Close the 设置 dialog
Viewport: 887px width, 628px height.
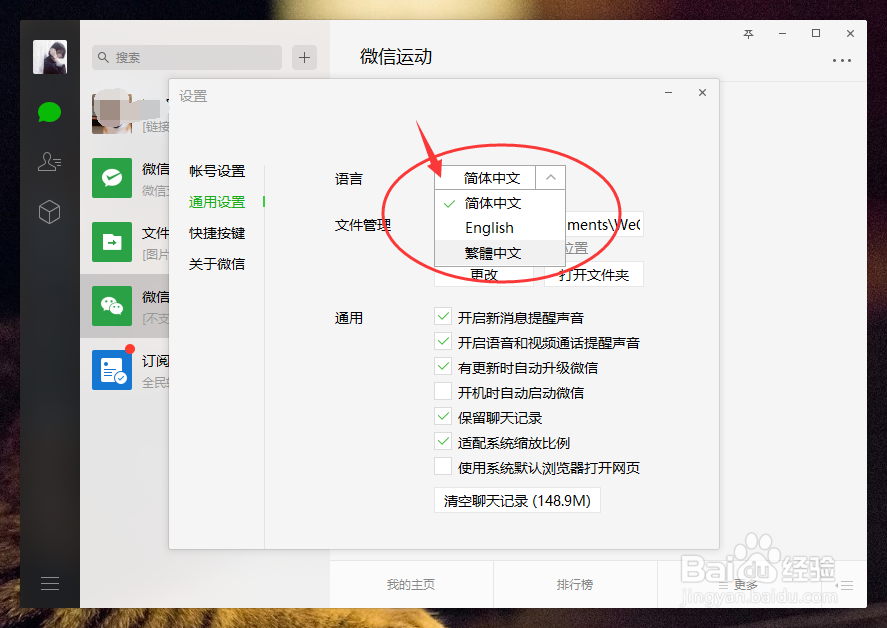click(x=702, y=92)
